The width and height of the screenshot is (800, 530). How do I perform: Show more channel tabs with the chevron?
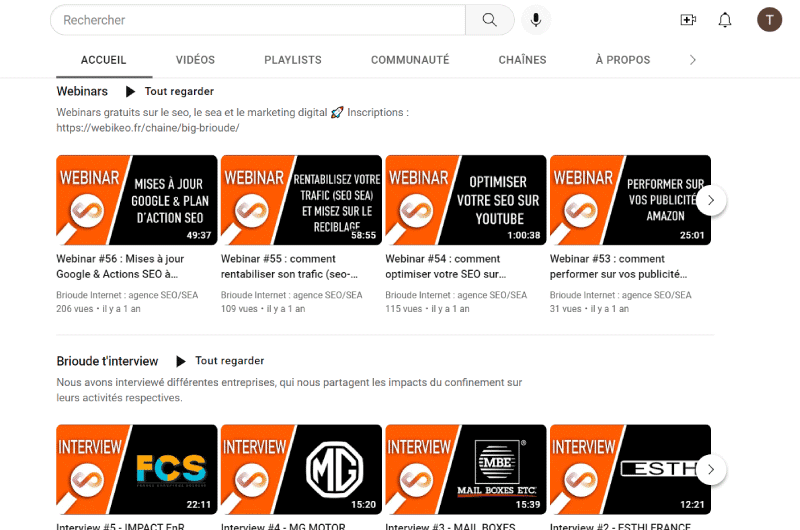[692, 60]
